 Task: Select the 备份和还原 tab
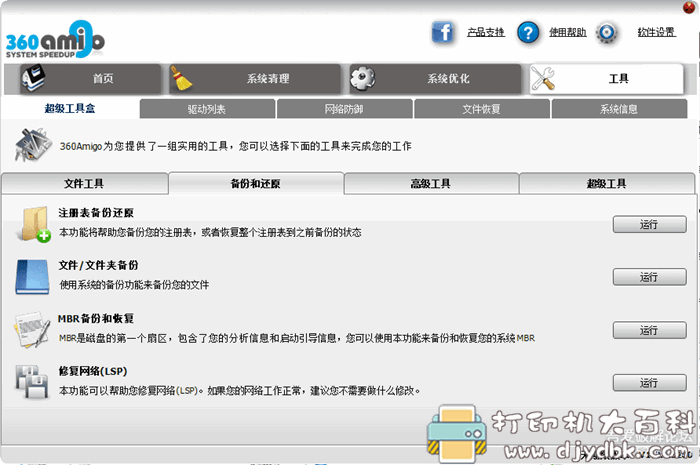tap(256, 183)
